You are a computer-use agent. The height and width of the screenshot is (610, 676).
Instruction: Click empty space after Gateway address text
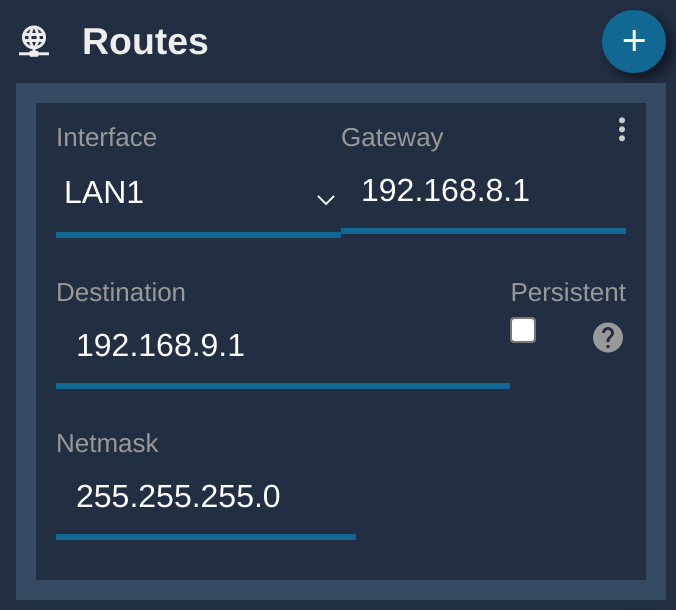578,191
